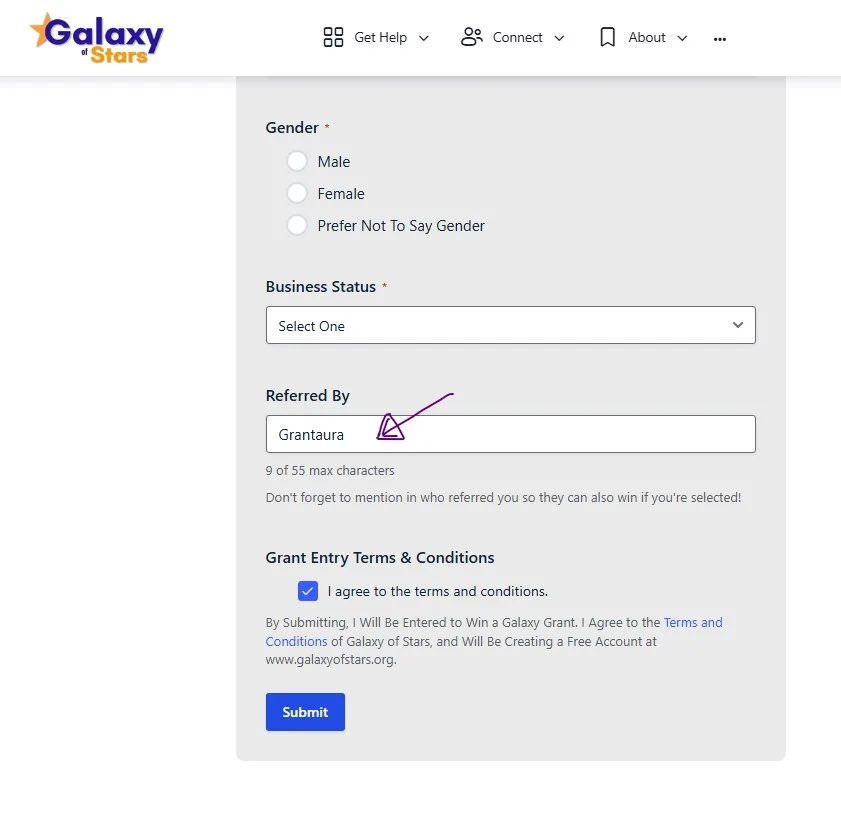This screenshot has height=813, width=841.
Task: Open the About menu
Action: pos(647,37)
